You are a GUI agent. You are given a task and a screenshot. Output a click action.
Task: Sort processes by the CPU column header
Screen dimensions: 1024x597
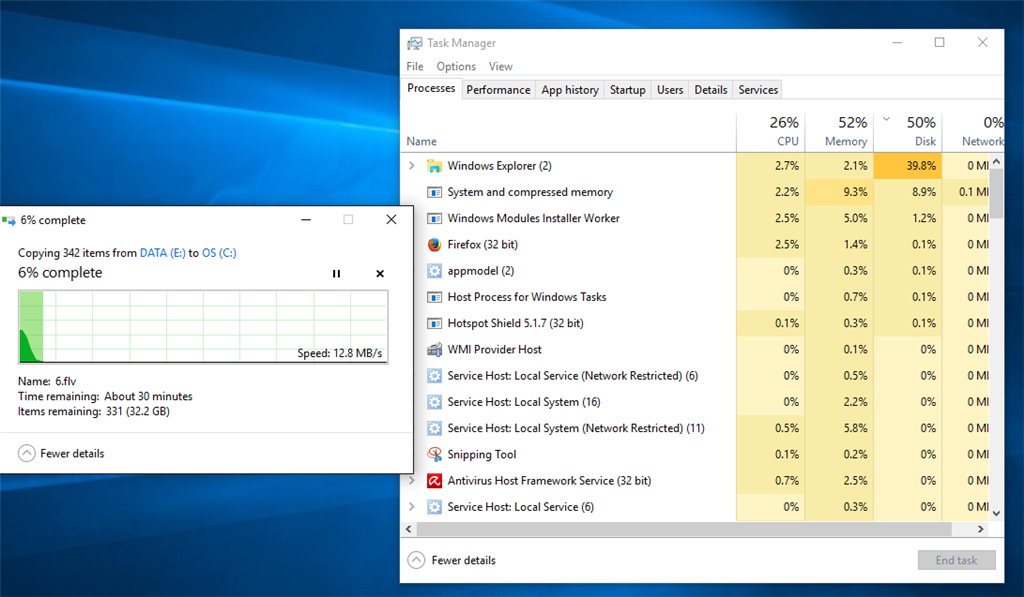[x=771, y=132]
